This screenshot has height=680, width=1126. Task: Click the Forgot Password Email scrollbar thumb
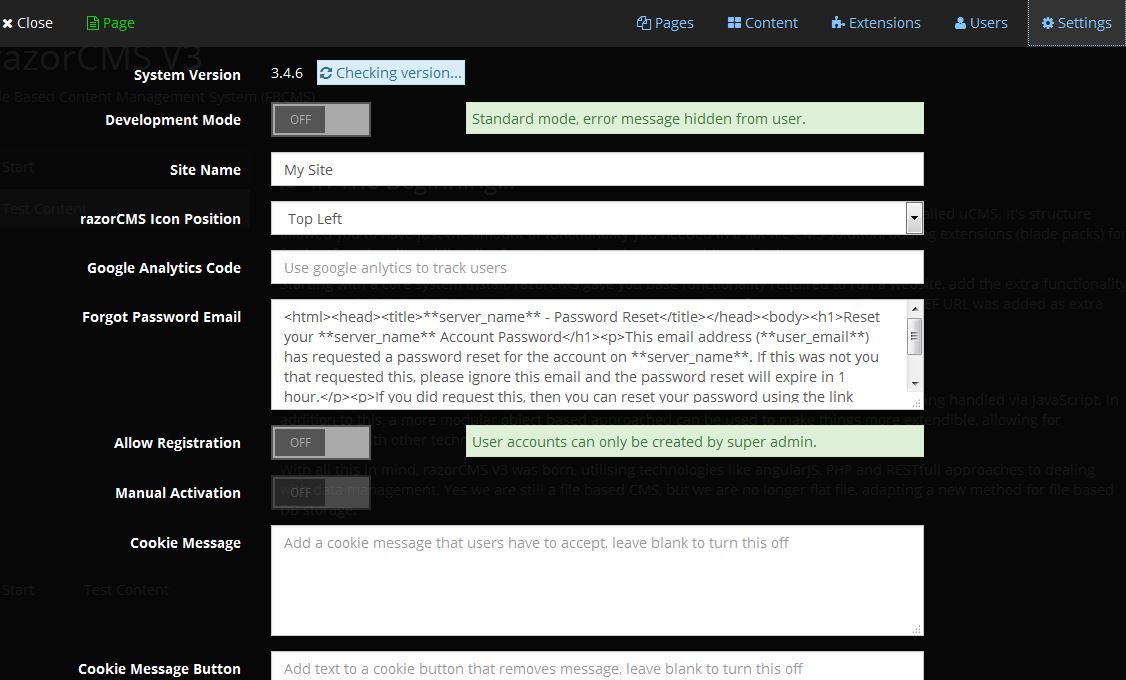915,336
